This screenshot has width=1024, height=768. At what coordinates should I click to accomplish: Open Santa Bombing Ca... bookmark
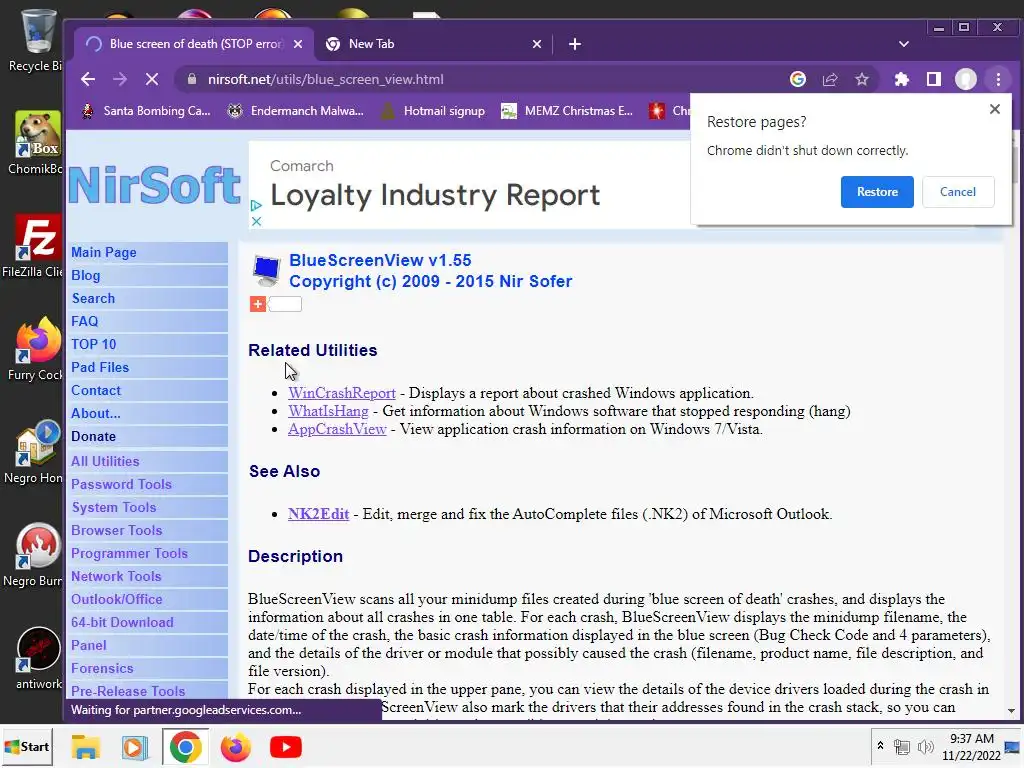[x=147, y=111]
